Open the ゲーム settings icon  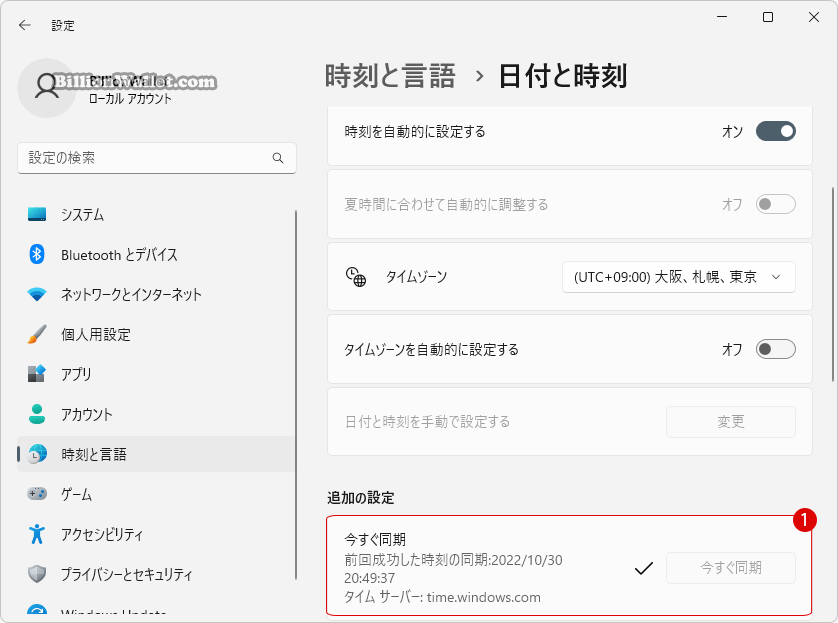pyautogui.click(x=34, y=494)
